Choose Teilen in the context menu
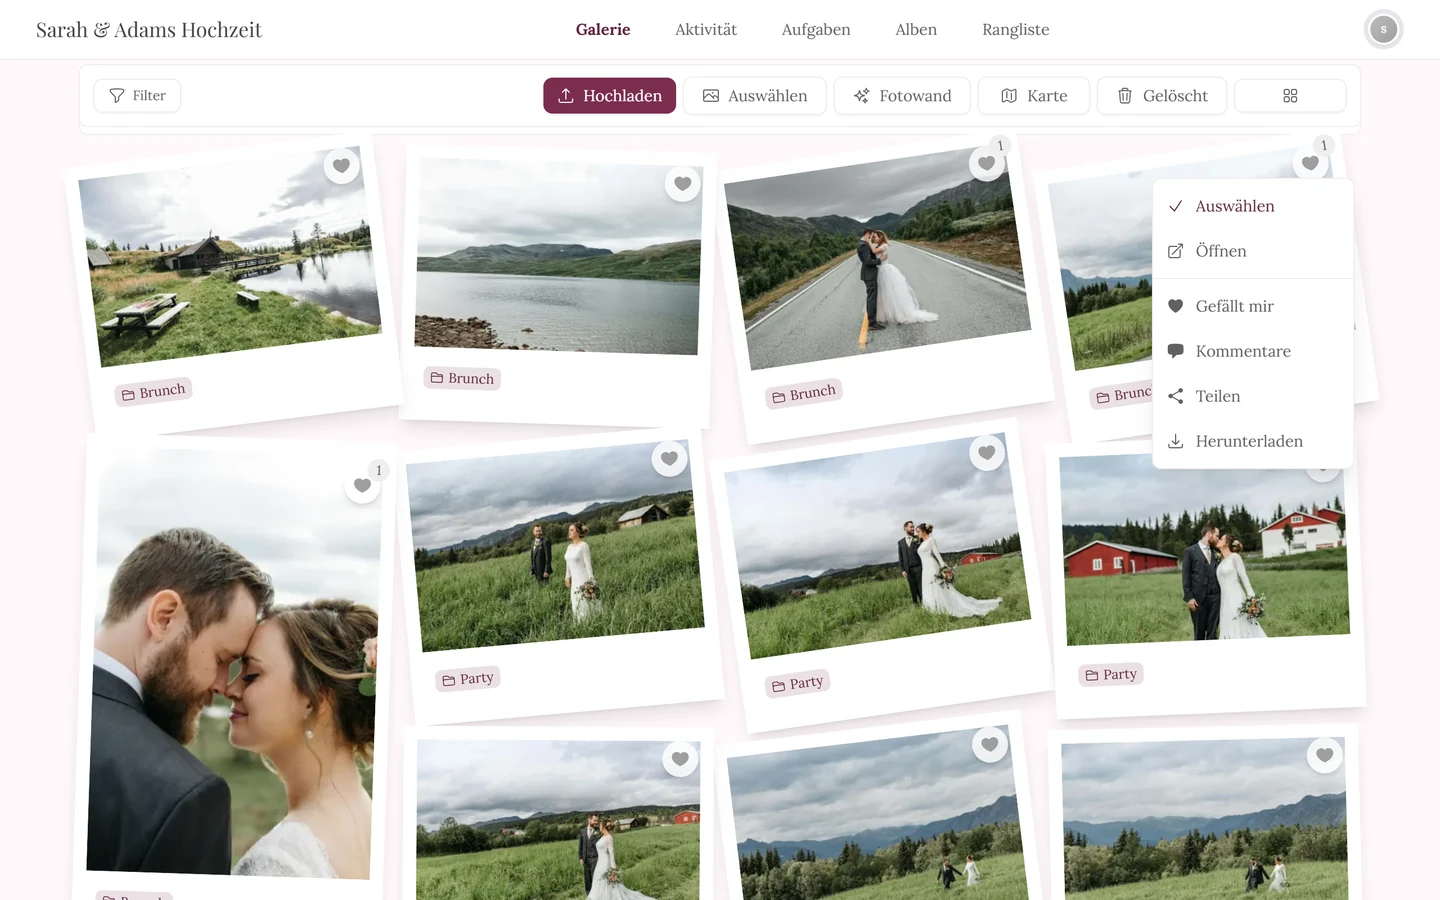Viewport: 1440px width, 900px height. tap(1253, 396)
